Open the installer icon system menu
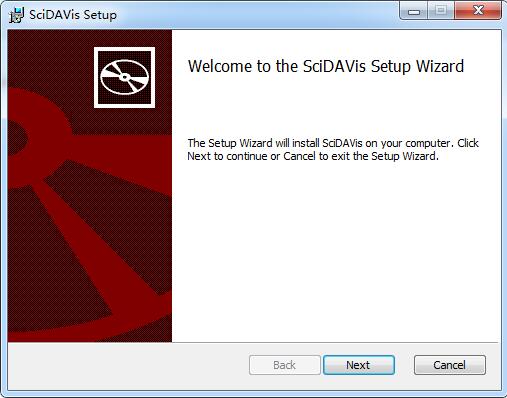Viewport: 507px width, 398px height. tap(16, 15)
